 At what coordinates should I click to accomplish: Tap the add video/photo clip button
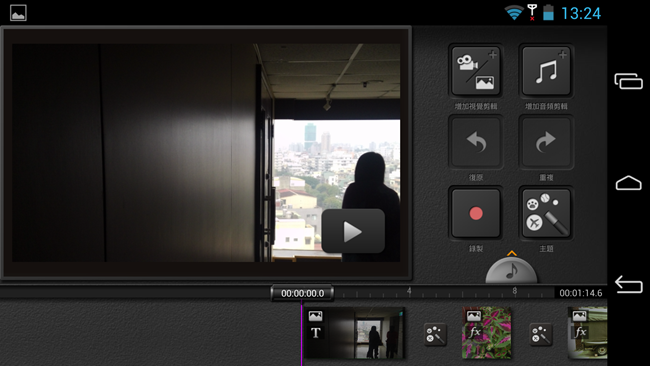click(475, 71)
